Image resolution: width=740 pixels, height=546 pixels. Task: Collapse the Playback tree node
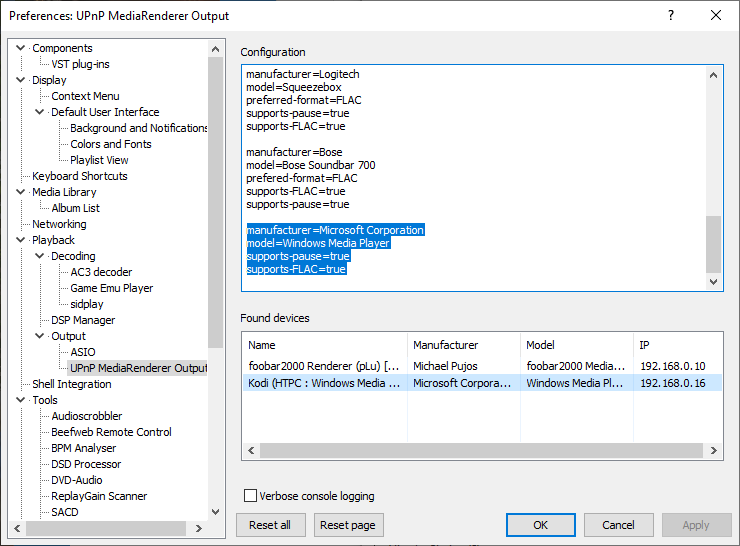[x=20, y=240]
